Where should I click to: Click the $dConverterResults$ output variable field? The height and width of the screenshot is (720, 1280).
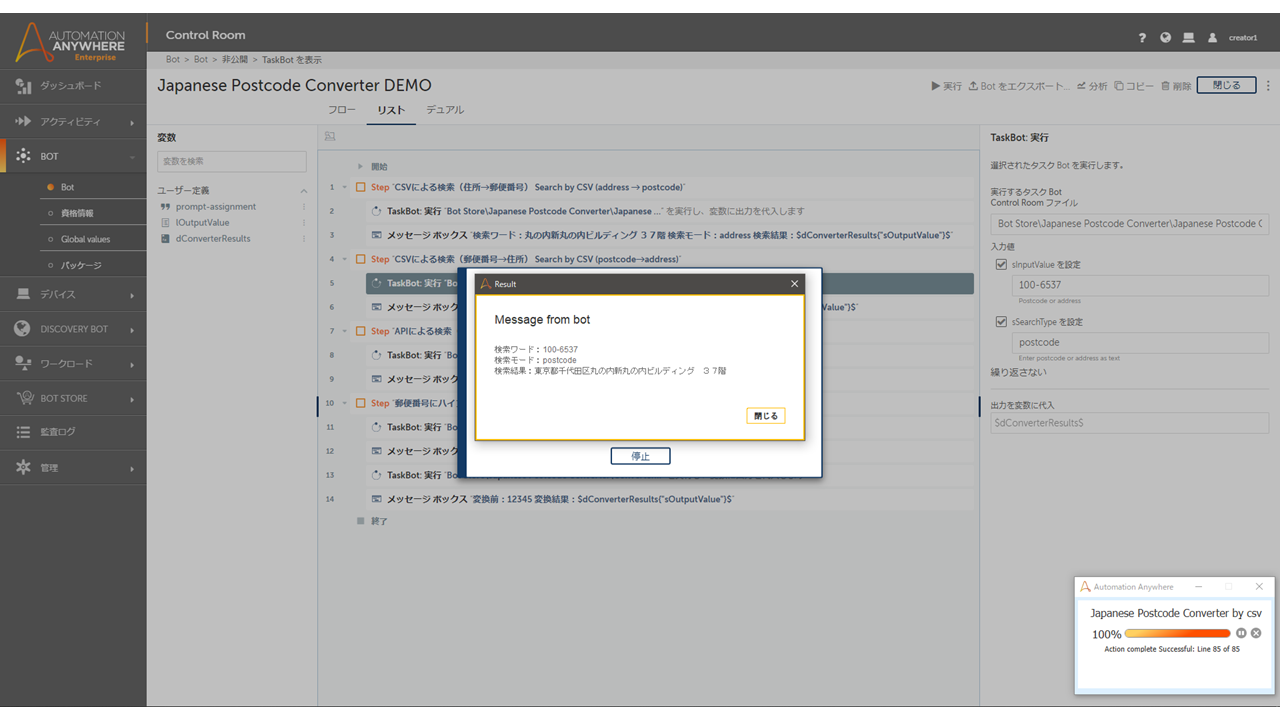tap(1130, 423)
